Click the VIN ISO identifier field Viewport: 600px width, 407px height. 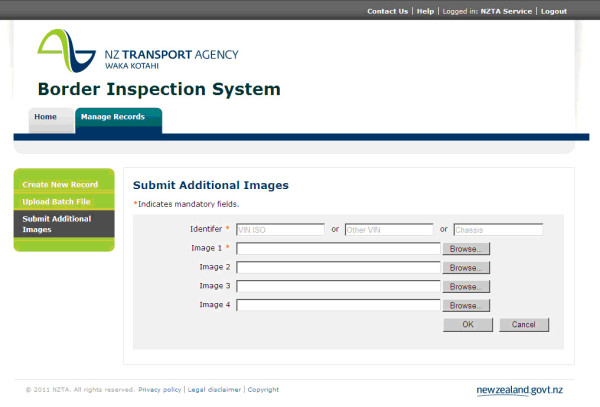279,229
